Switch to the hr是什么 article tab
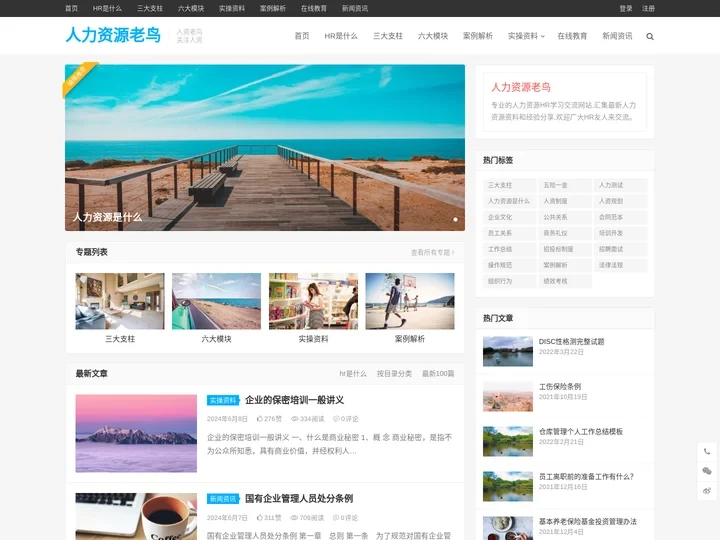The height and width of the screenshot is (540, 720). click(353, 374)
